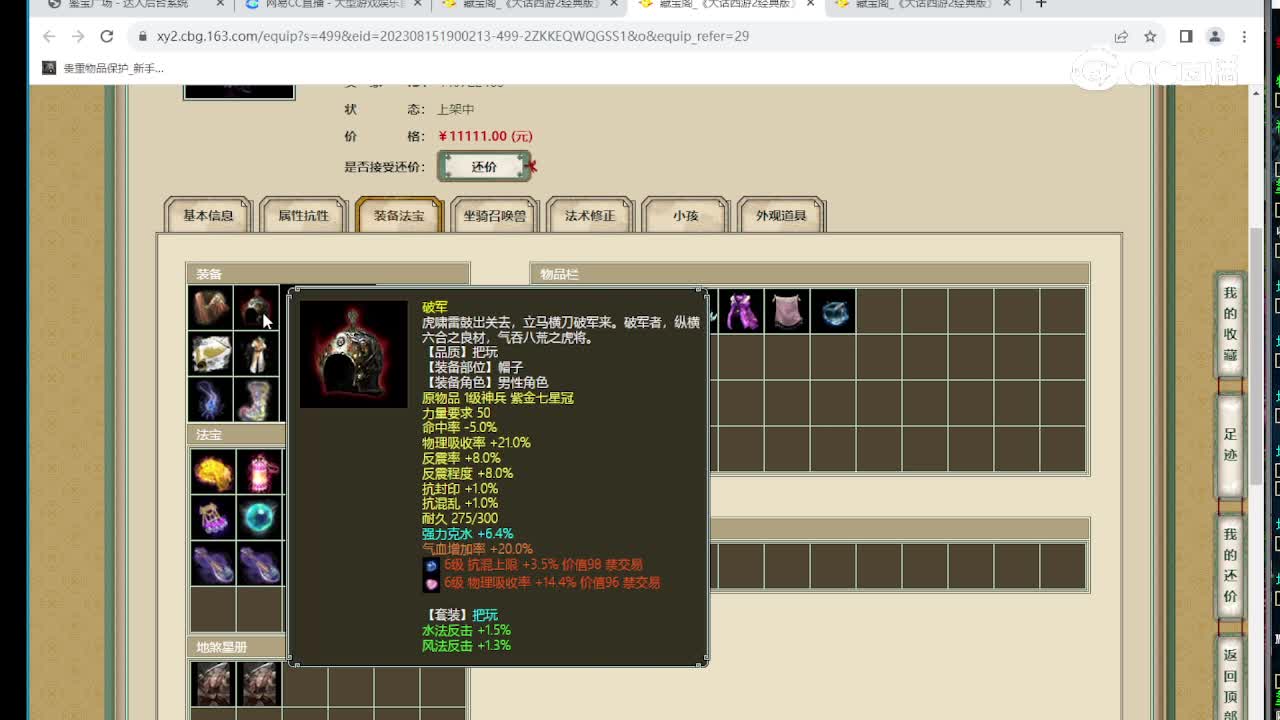This screenshot has height=720, width=1280.
Task: Switch to the 法术修正 tab
Action: coord(590,215)
